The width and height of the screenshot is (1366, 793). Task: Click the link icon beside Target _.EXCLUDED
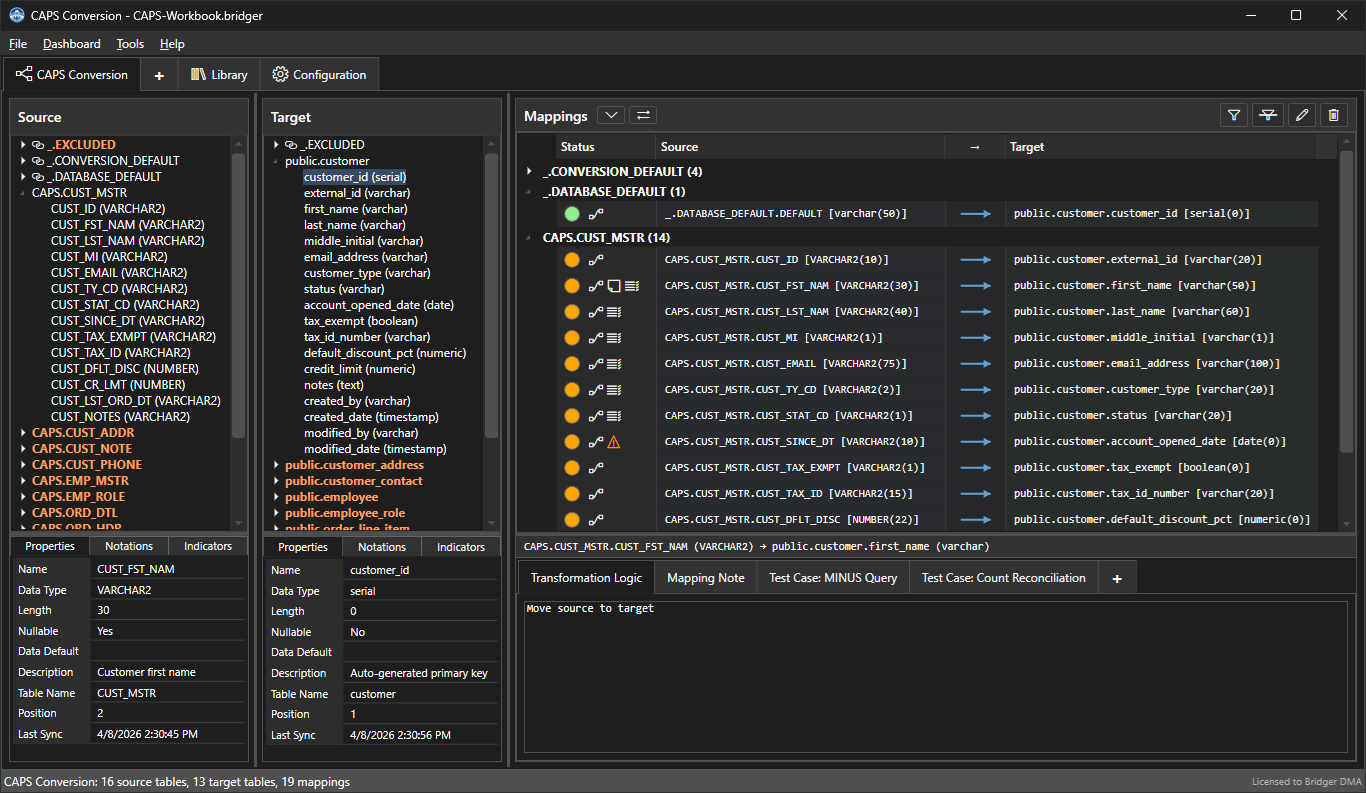[x=291, y=145]
